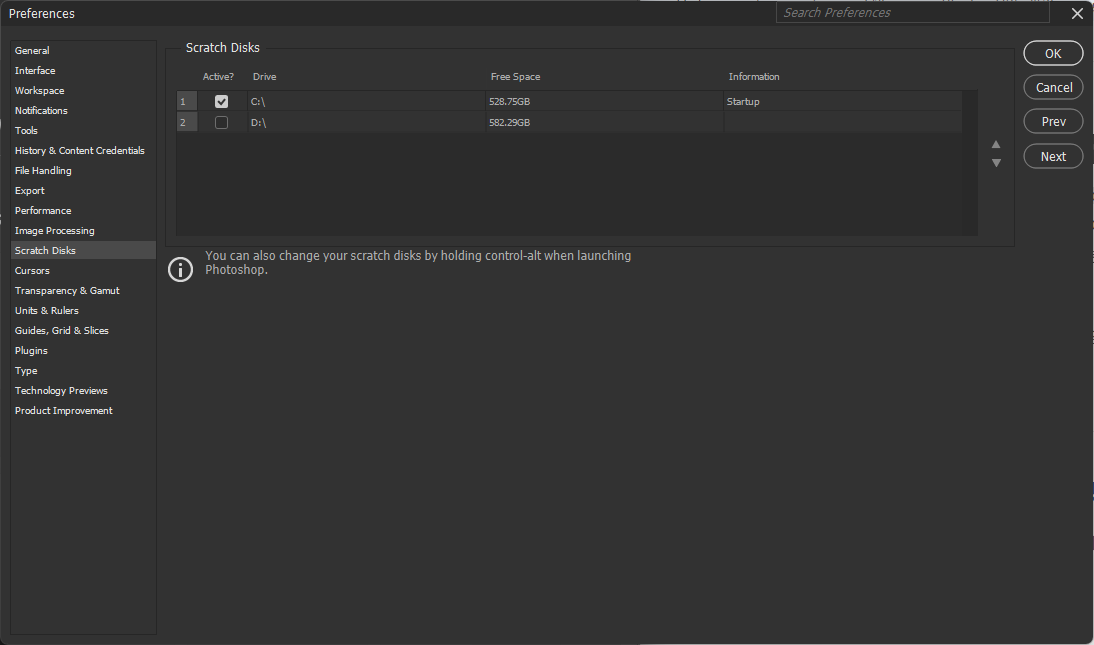This screenshot has width=1094, height=645.
Task: Show Guides, Grid & Slices preferences
Action: point(62,331)
